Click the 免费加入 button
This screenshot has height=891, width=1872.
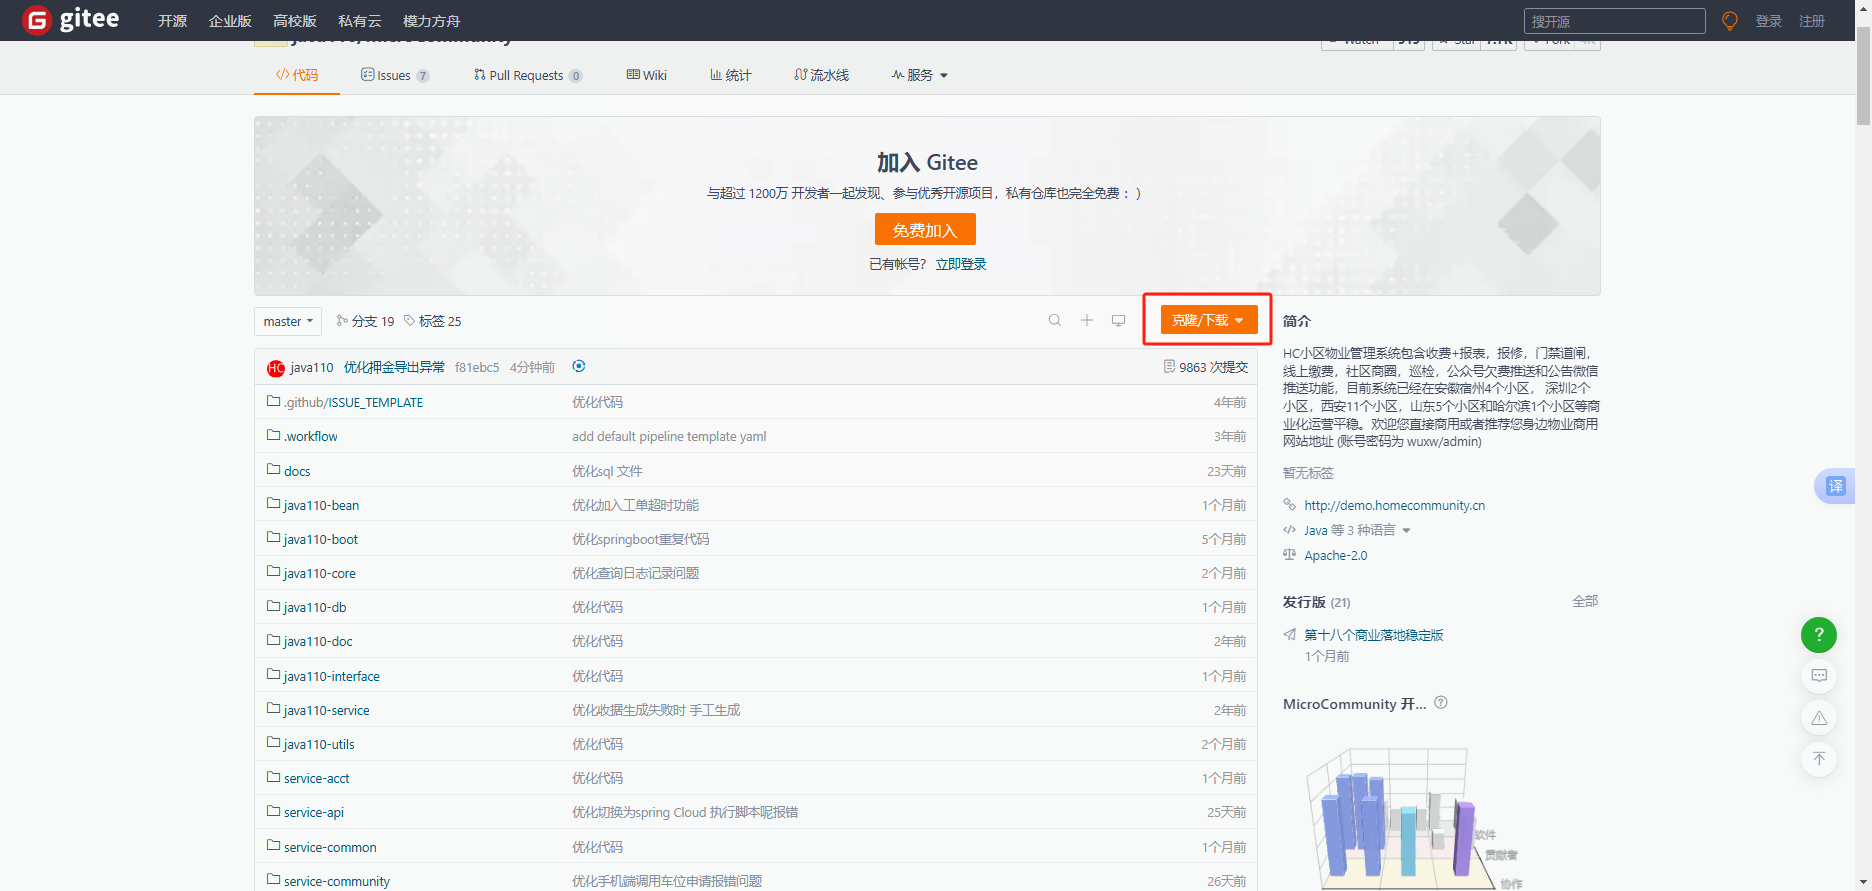tap(925, 229)
